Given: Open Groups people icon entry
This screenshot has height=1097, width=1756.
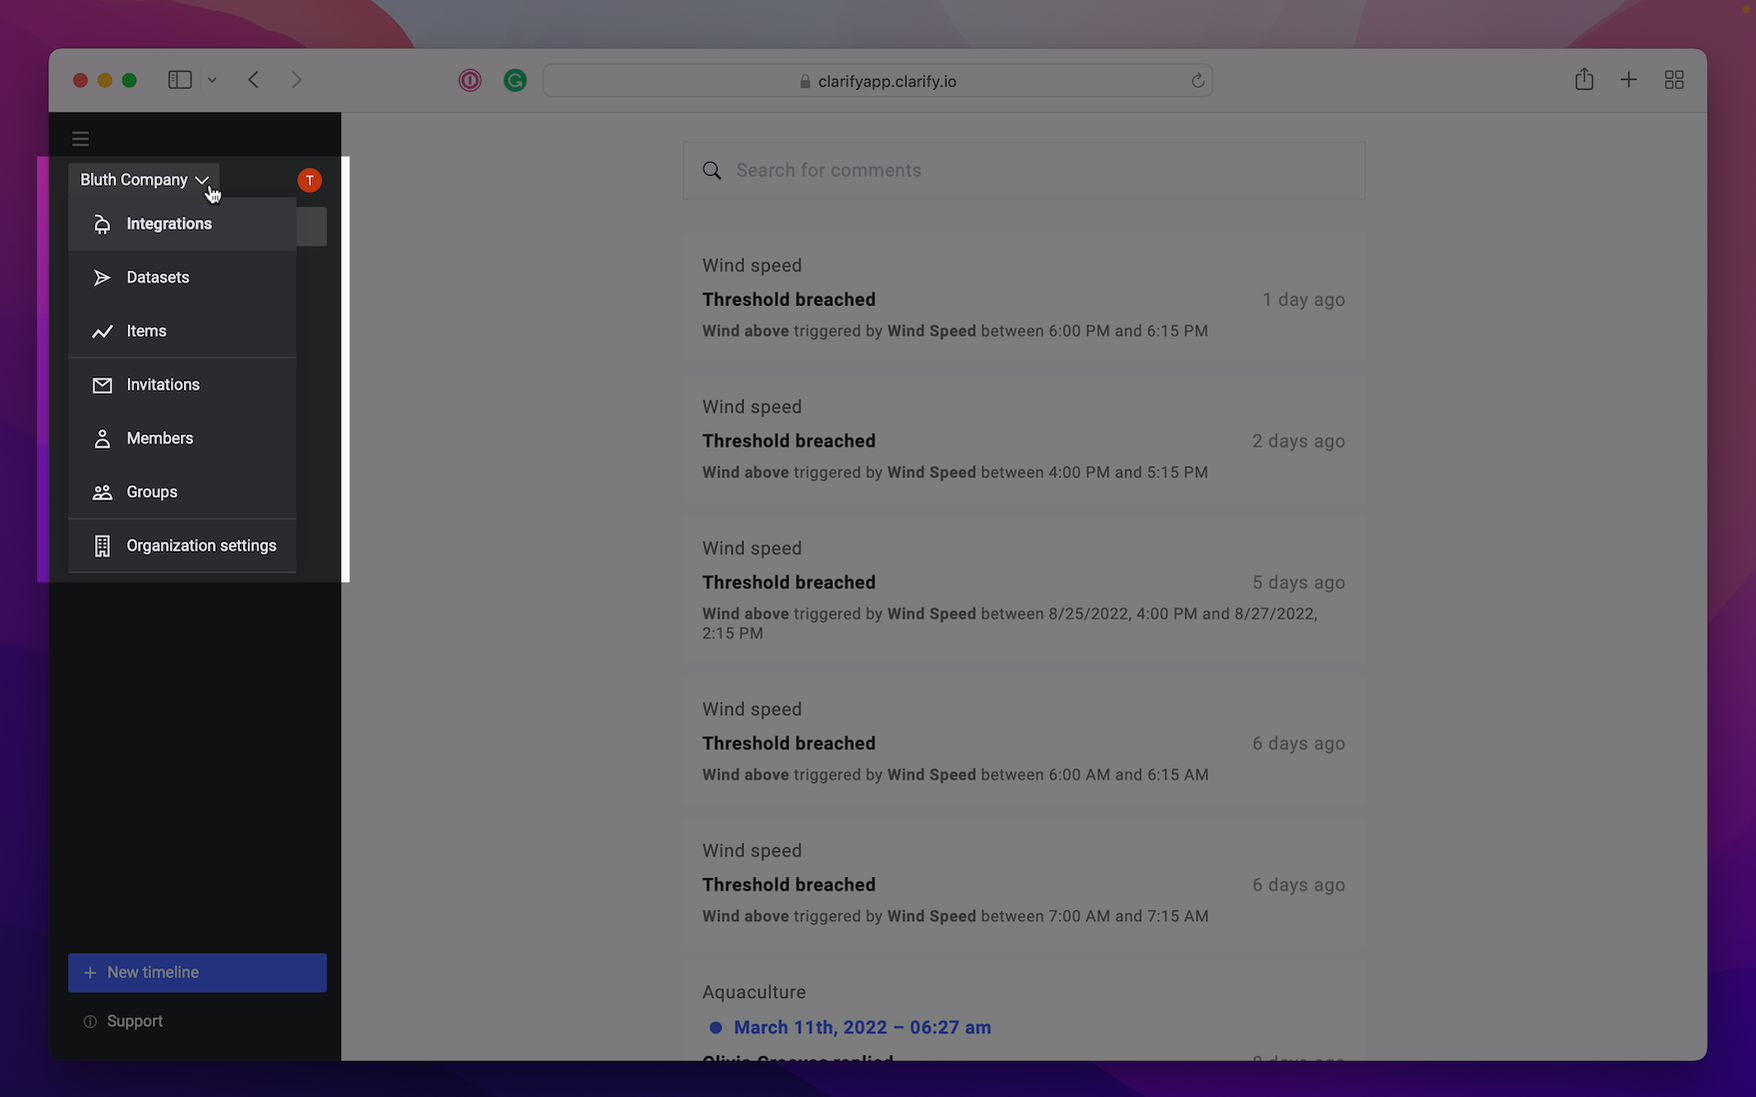Looking at the screenshot, I should click(x=182, y=492).
